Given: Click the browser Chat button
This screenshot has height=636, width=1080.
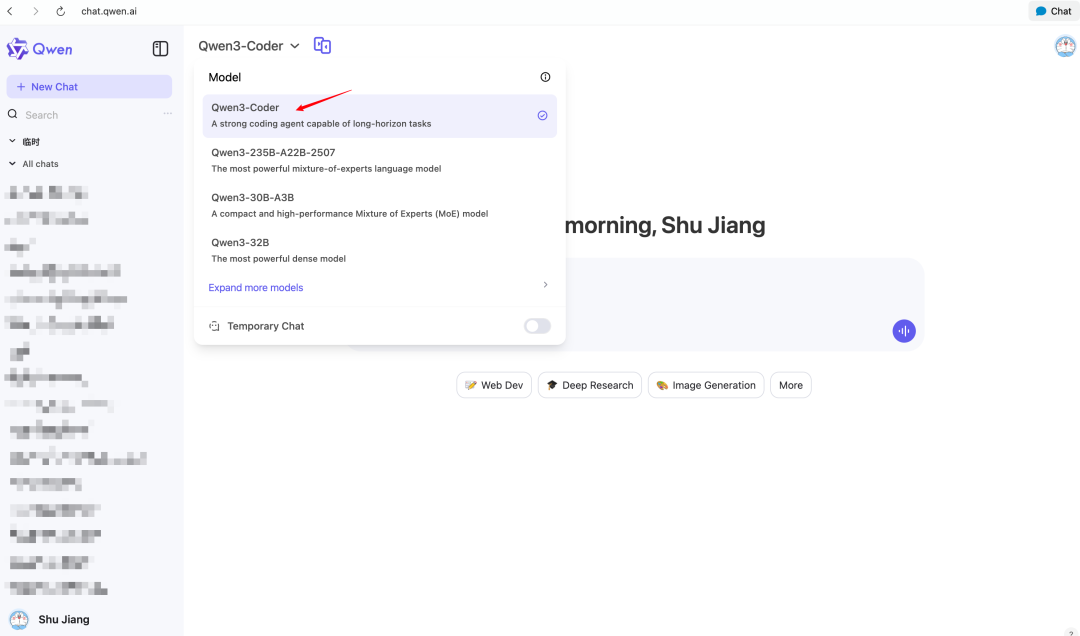Looking at the screenshot, I should (1053, 11).
